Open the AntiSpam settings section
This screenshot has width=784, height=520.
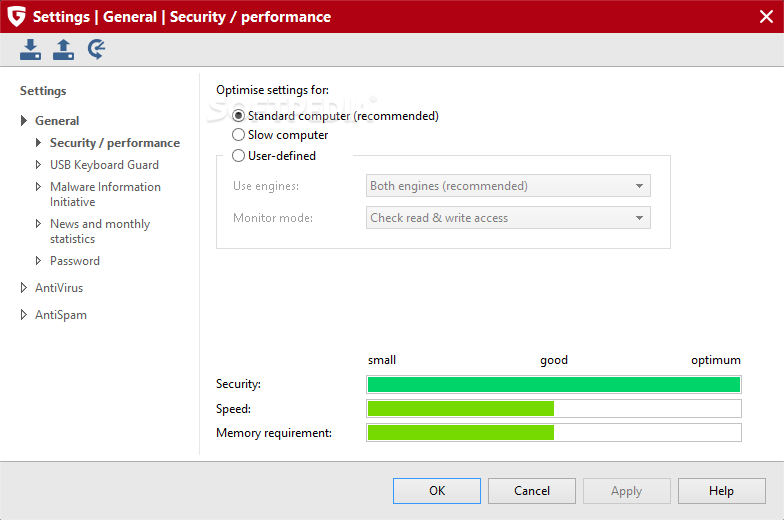click(61, 315)
